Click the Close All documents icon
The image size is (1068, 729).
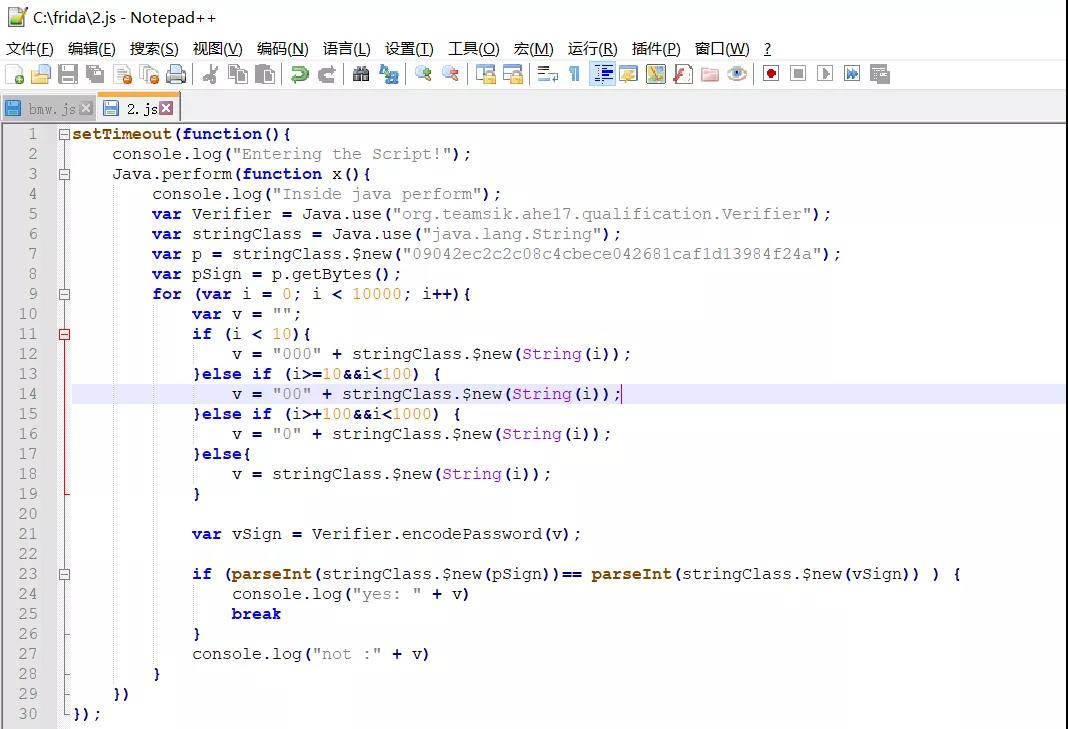pos(149,74)
